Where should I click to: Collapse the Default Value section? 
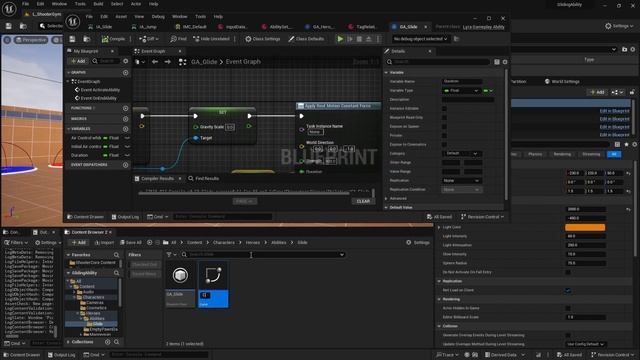(x=387, y=207)
